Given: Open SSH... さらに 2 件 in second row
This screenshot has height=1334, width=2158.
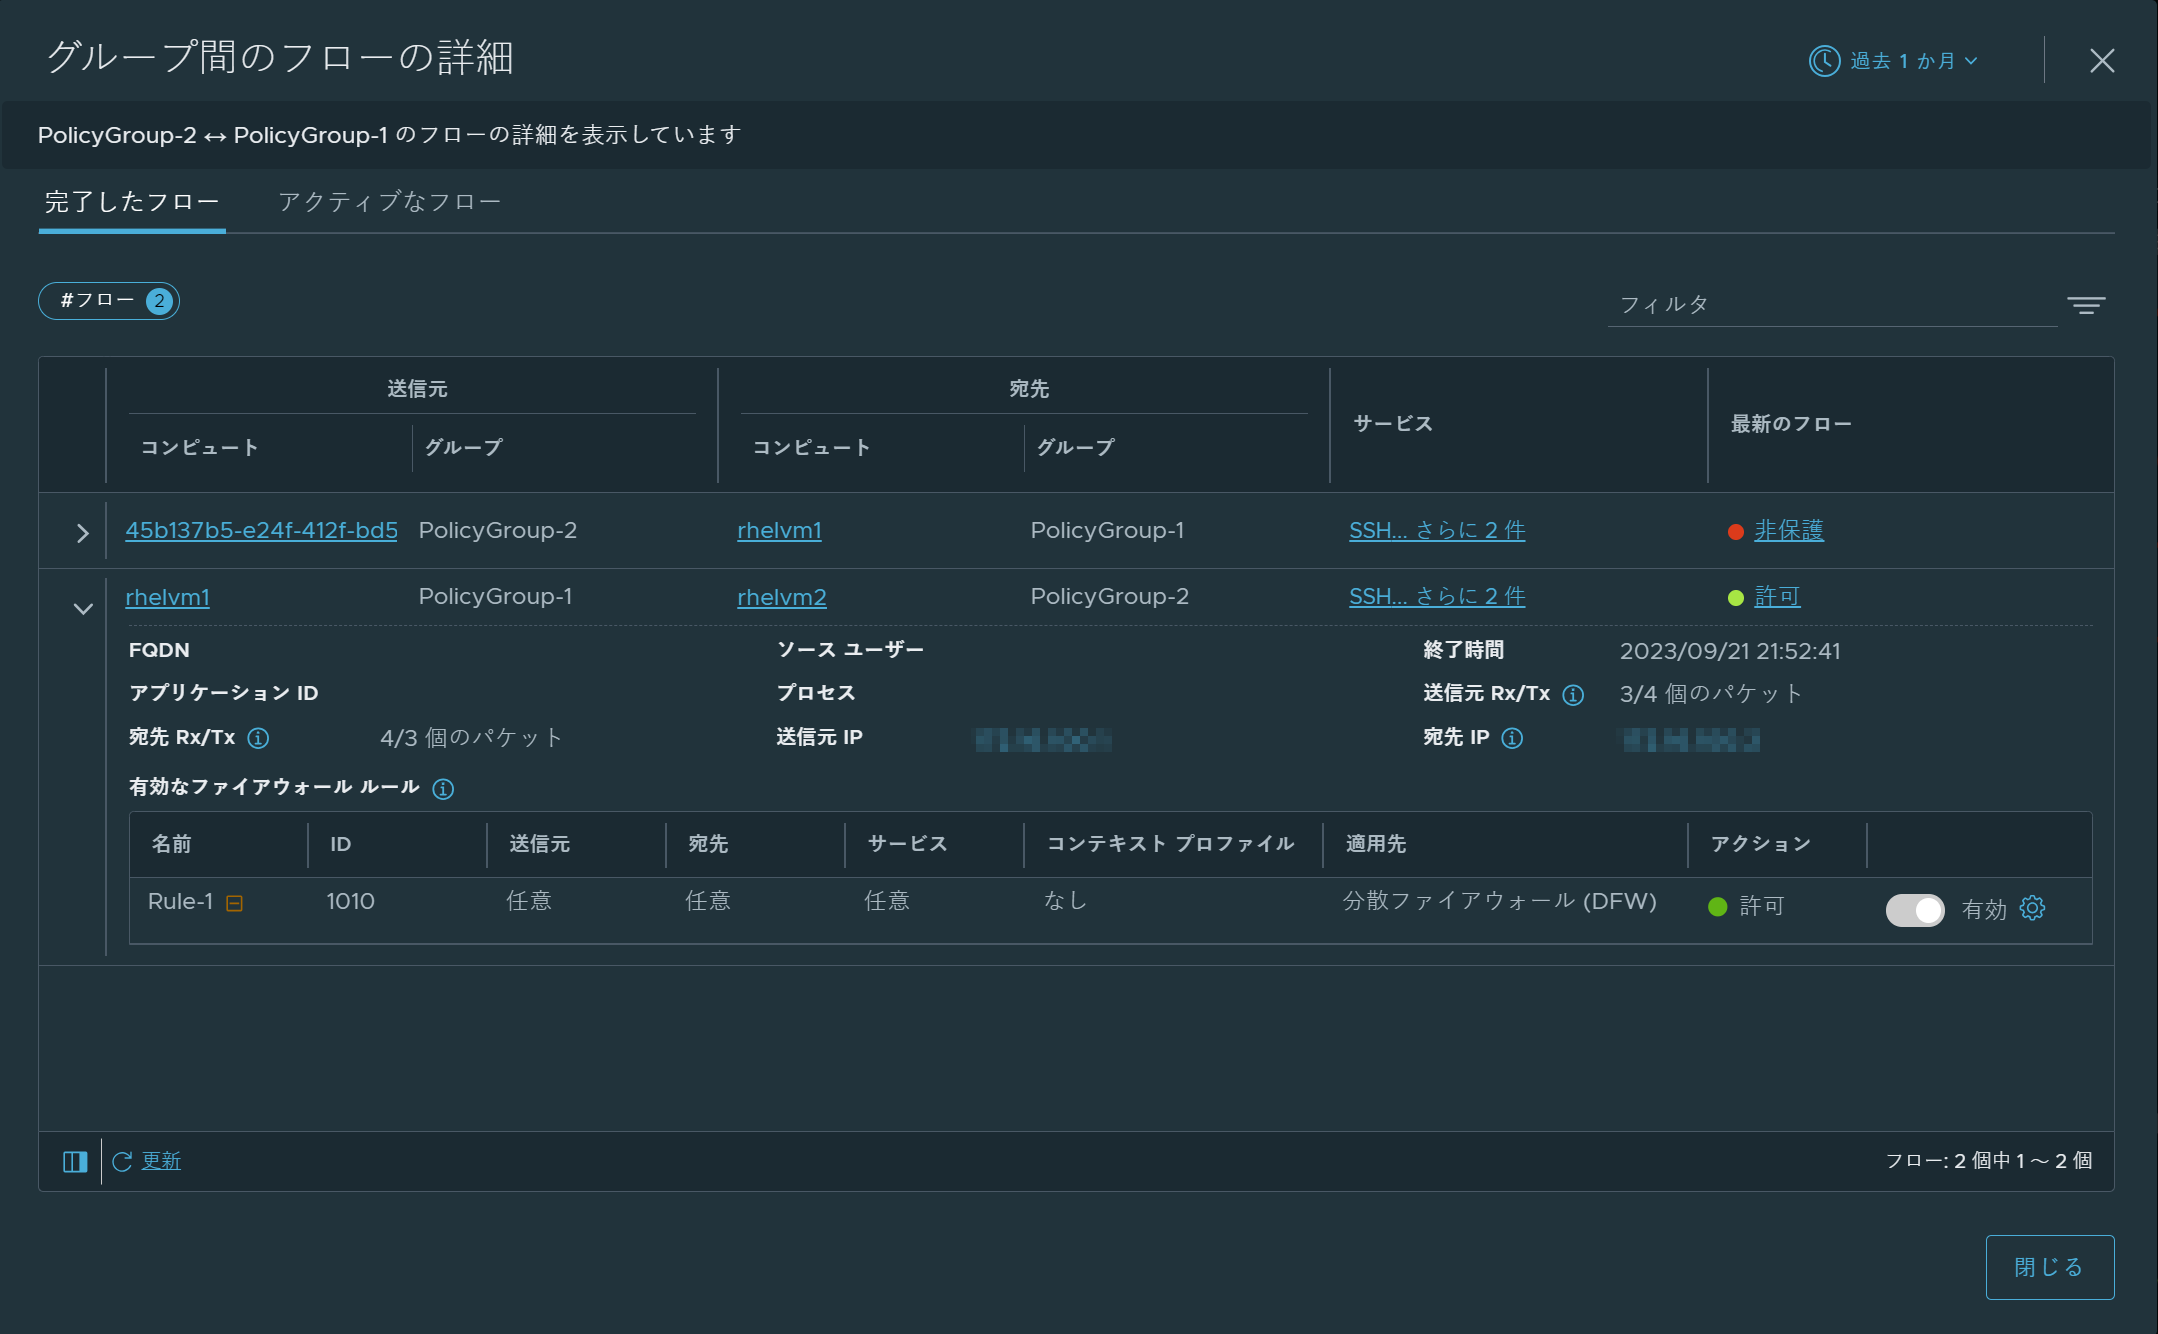Looking at the screenshot, I should [1437, 597].
